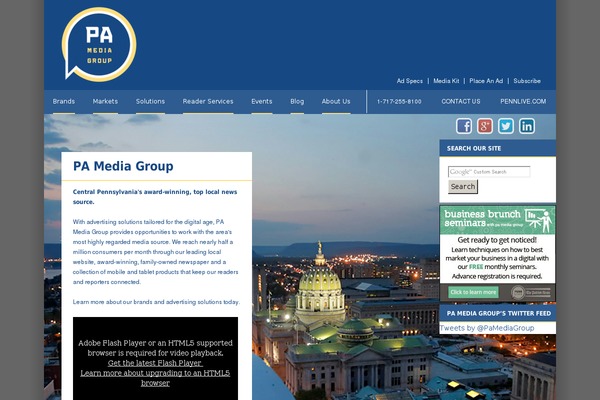Open the CONTACT US link
The width and height of the screenshot is (600, 400).
[461, 101]
